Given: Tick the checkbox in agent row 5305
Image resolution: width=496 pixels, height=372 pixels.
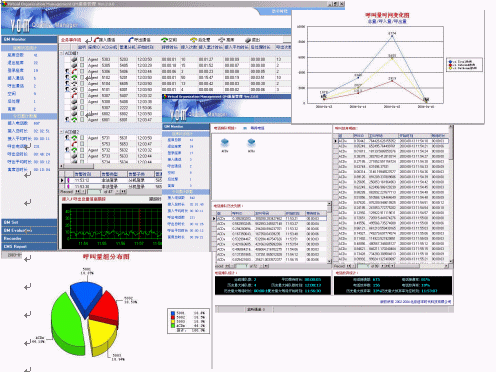Looking at the screenshot, I should pos(82,65).
